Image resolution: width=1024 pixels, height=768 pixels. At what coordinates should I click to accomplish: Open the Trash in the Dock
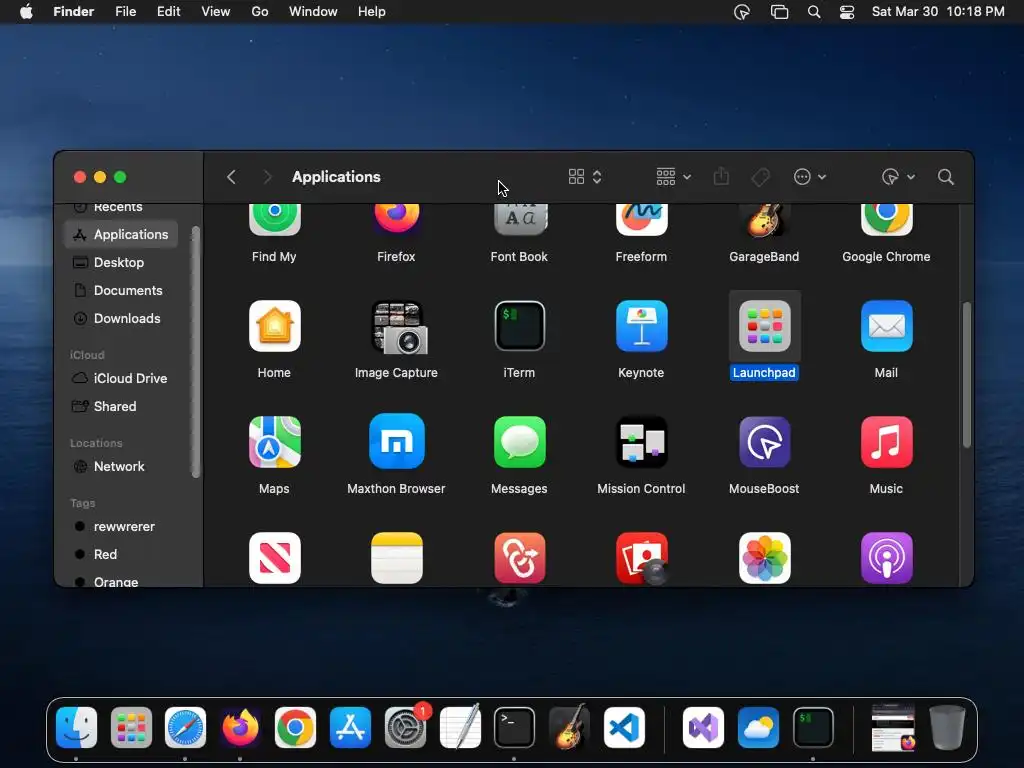pos(948,727)
